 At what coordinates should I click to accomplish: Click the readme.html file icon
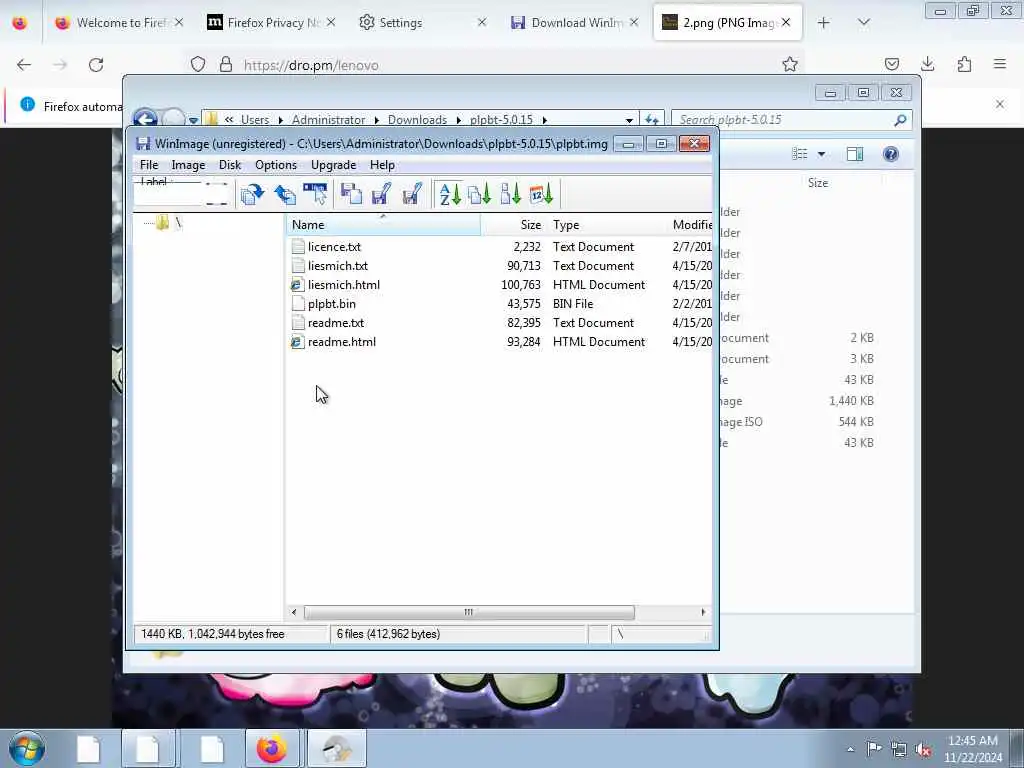(298, 342)
